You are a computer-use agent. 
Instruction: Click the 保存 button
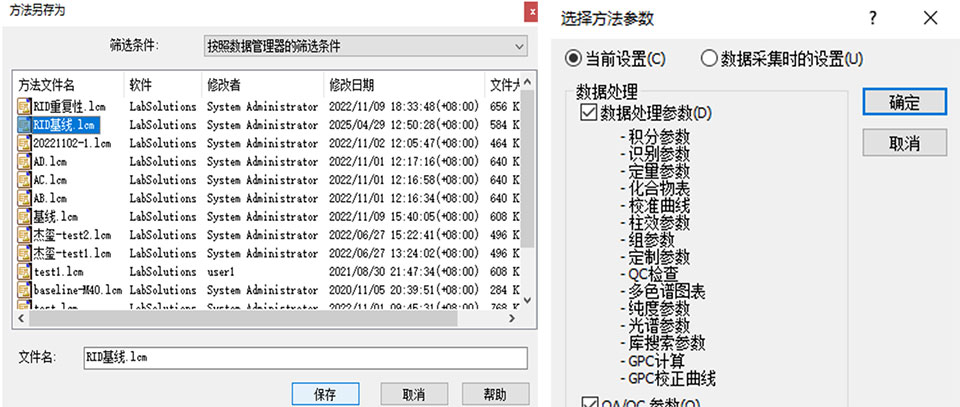pos(324,393)
